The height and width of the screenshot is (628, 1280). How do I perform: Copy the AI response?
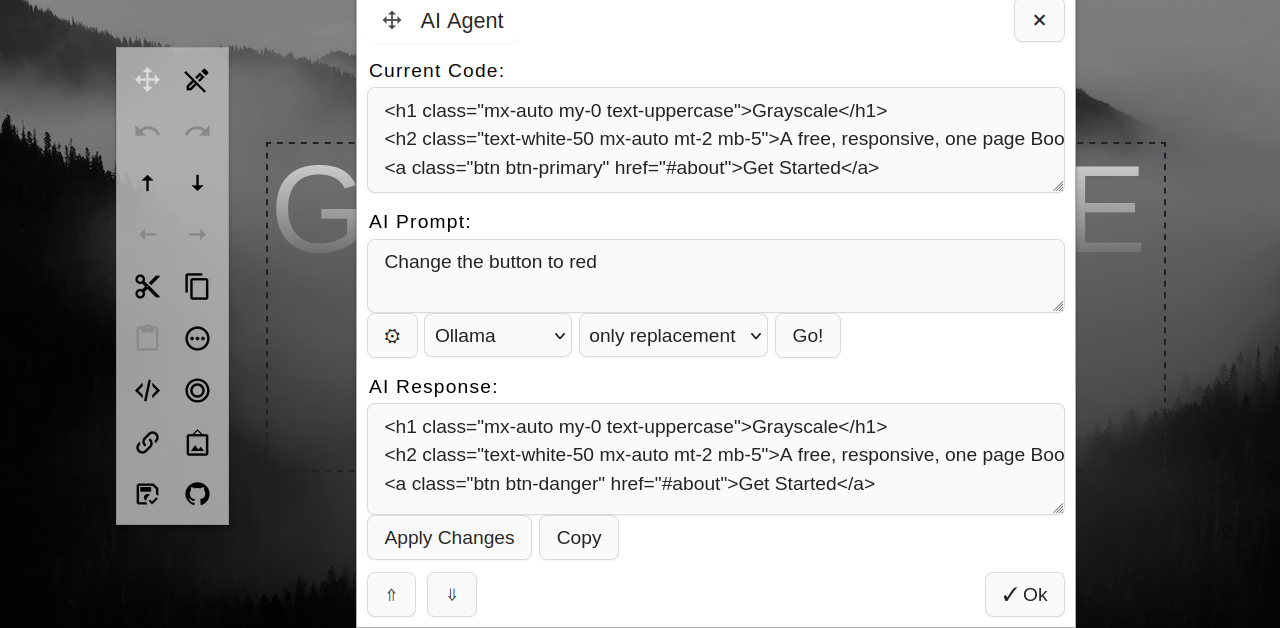point(578,537)
